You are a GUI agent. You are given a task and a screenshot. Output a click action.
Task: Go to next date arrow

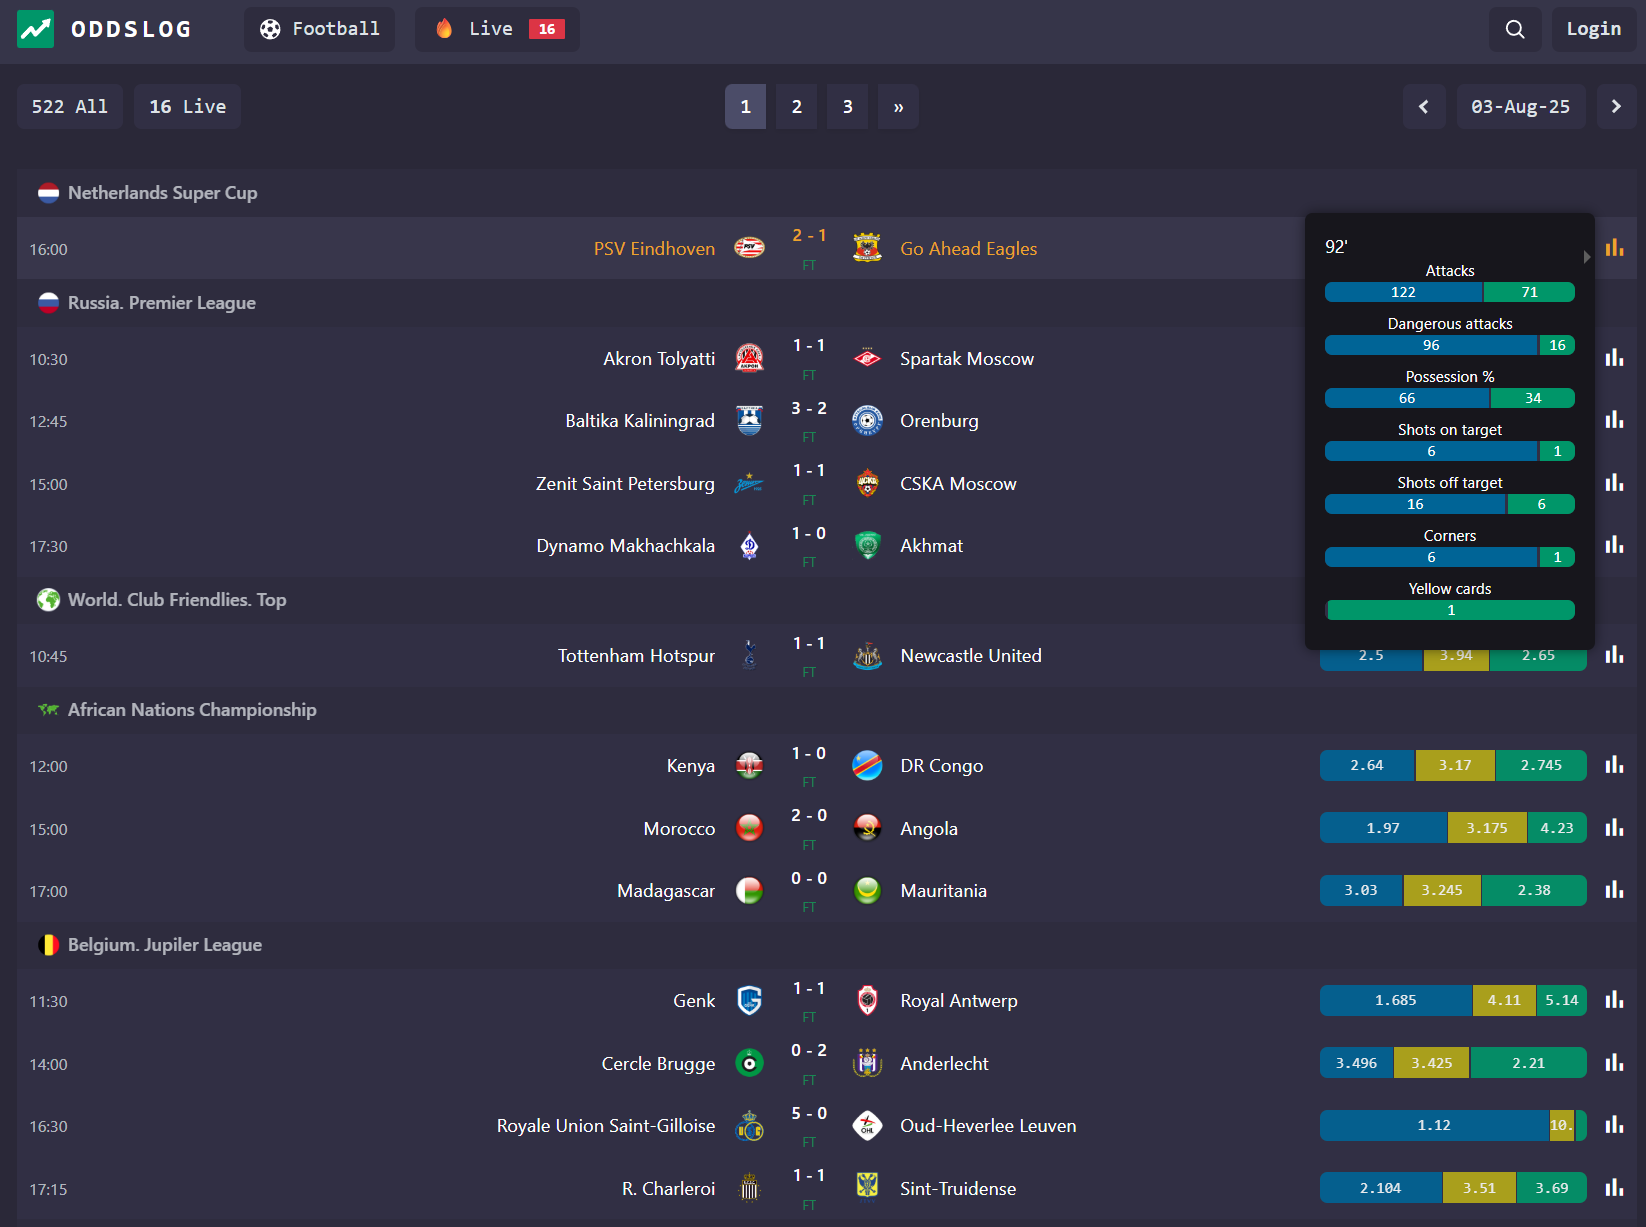pos(1616,106)
